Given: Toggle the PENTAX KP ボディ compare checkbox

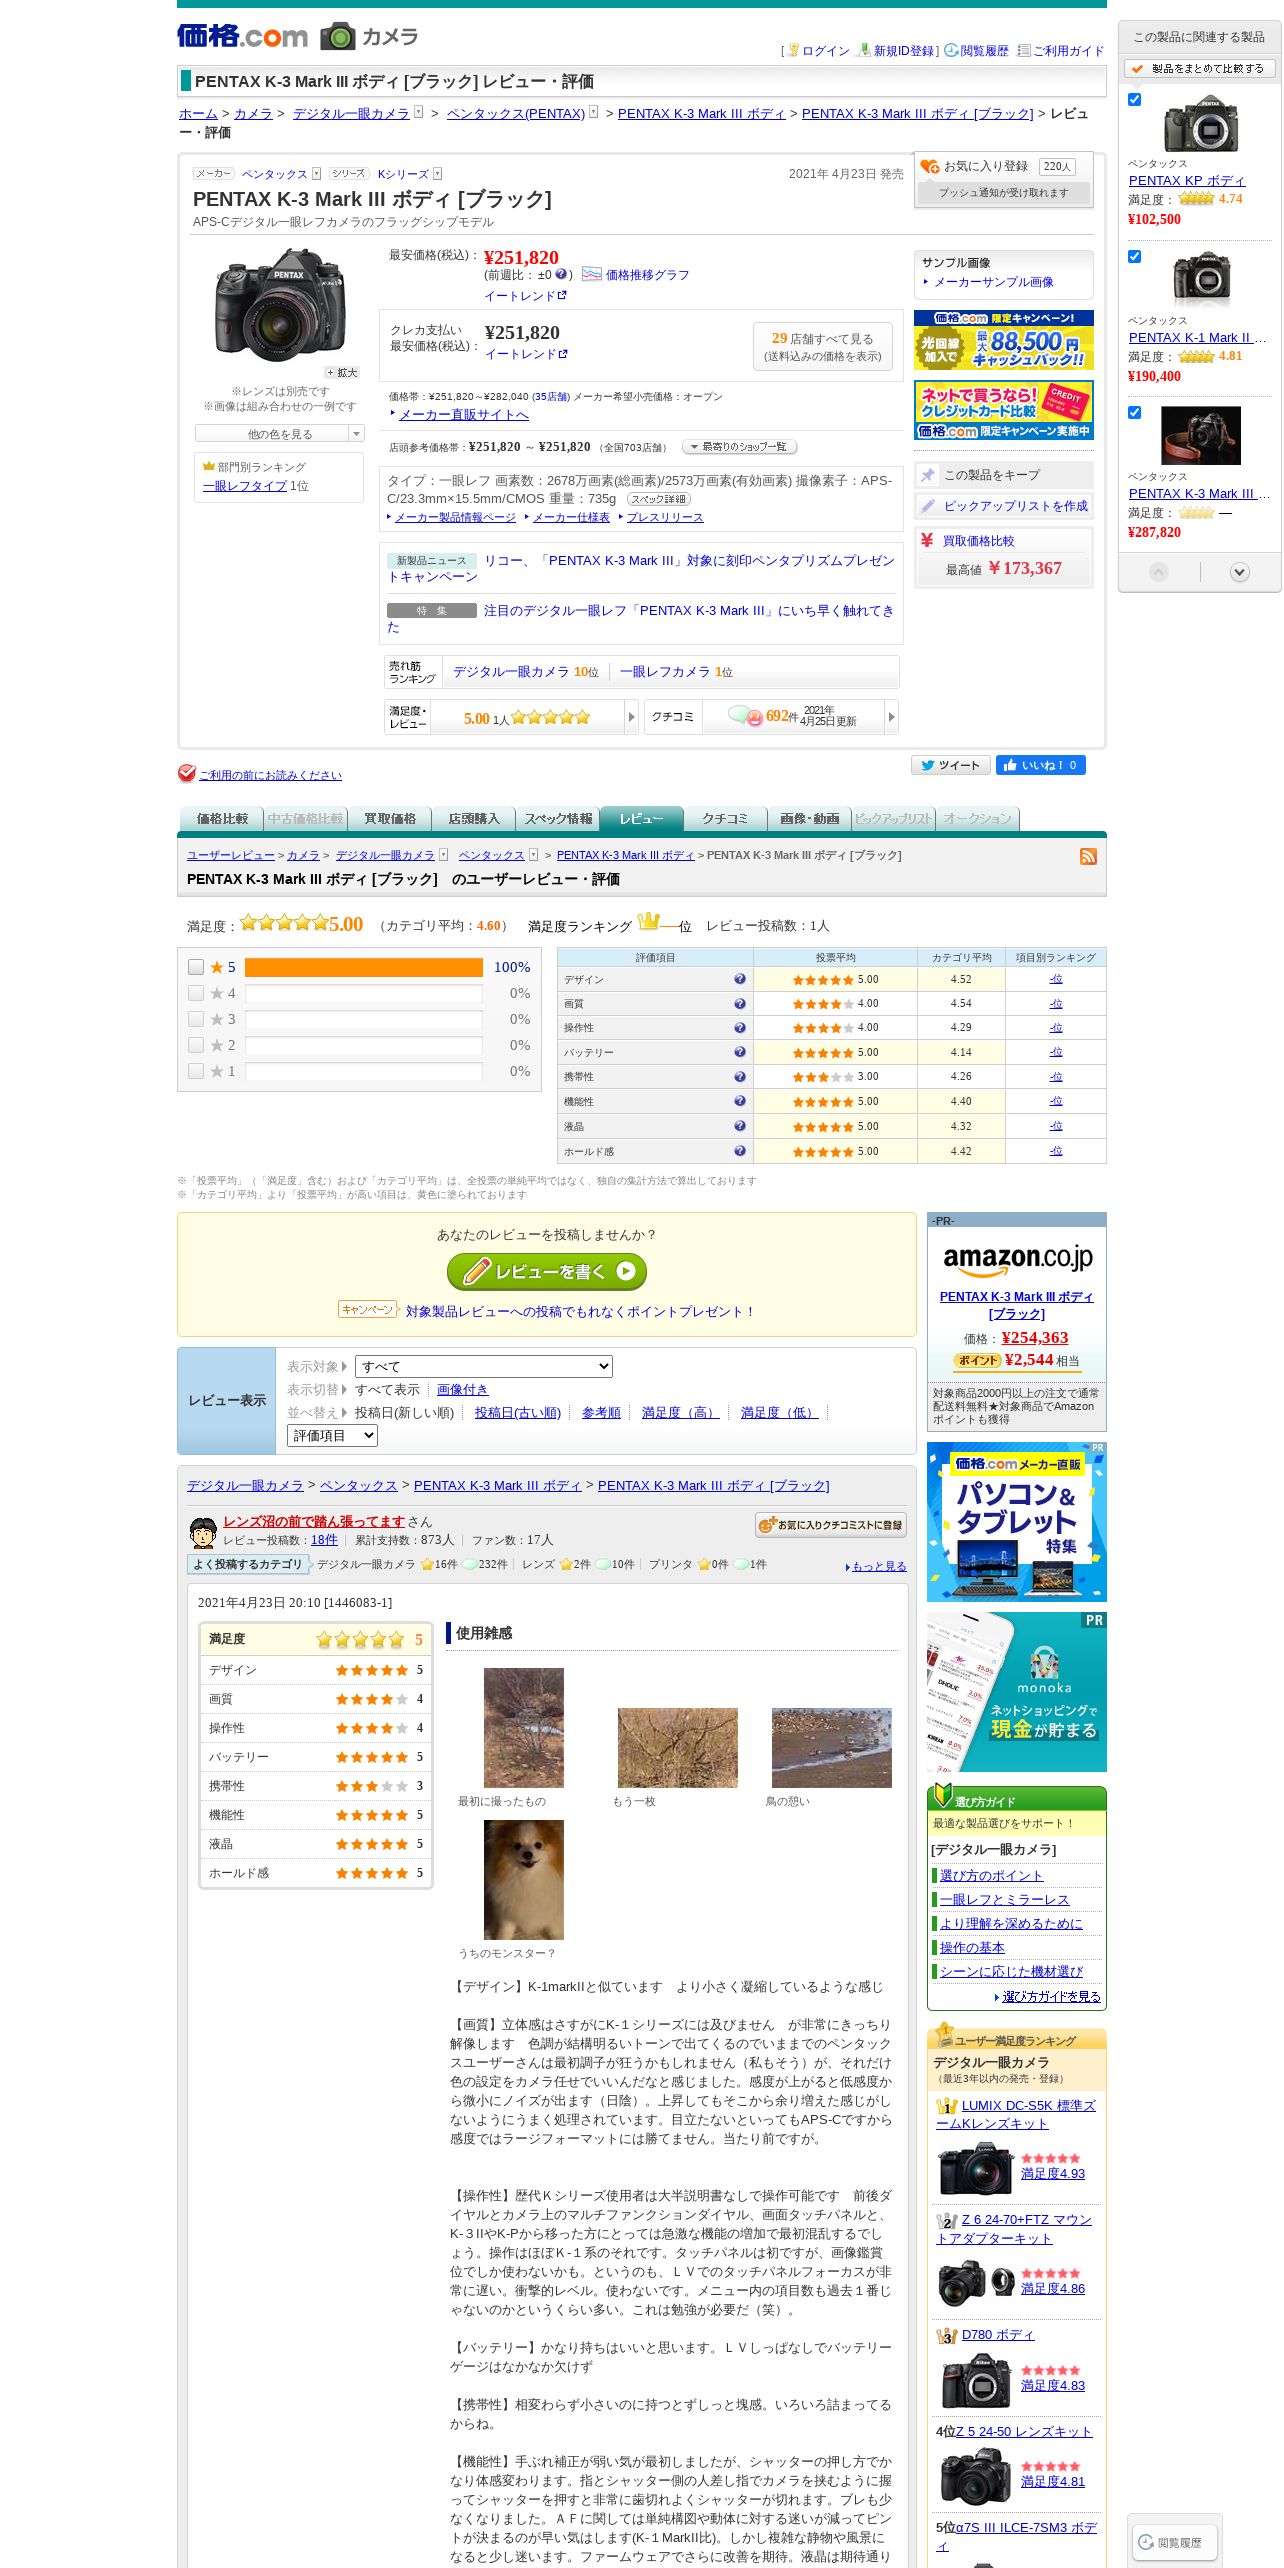Looking at the screenshot, I should pyautogui.click(x=1134, y=99).
